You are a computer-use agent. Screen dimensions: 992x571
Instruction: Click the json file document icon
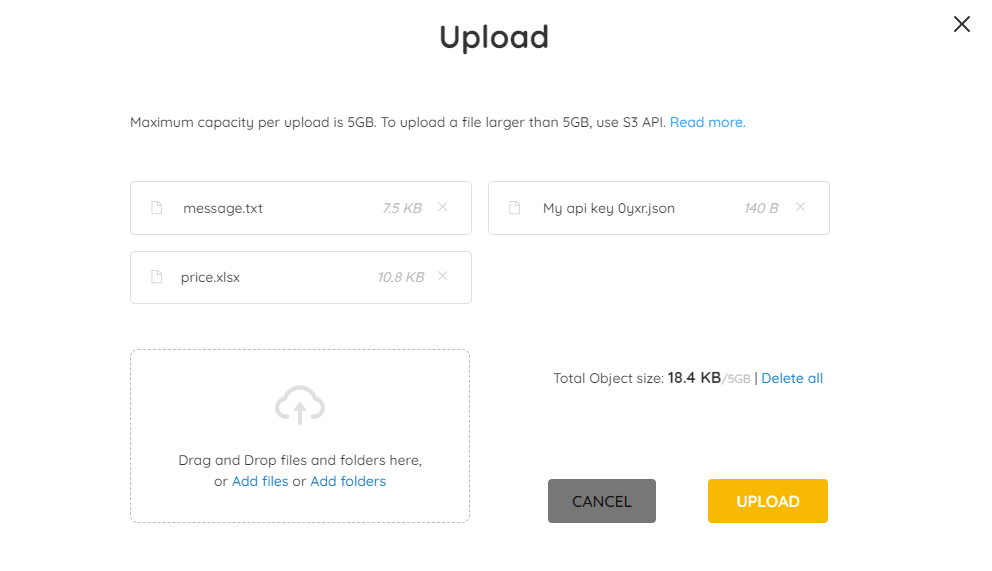pyautogui.click(x=514, y=207)
